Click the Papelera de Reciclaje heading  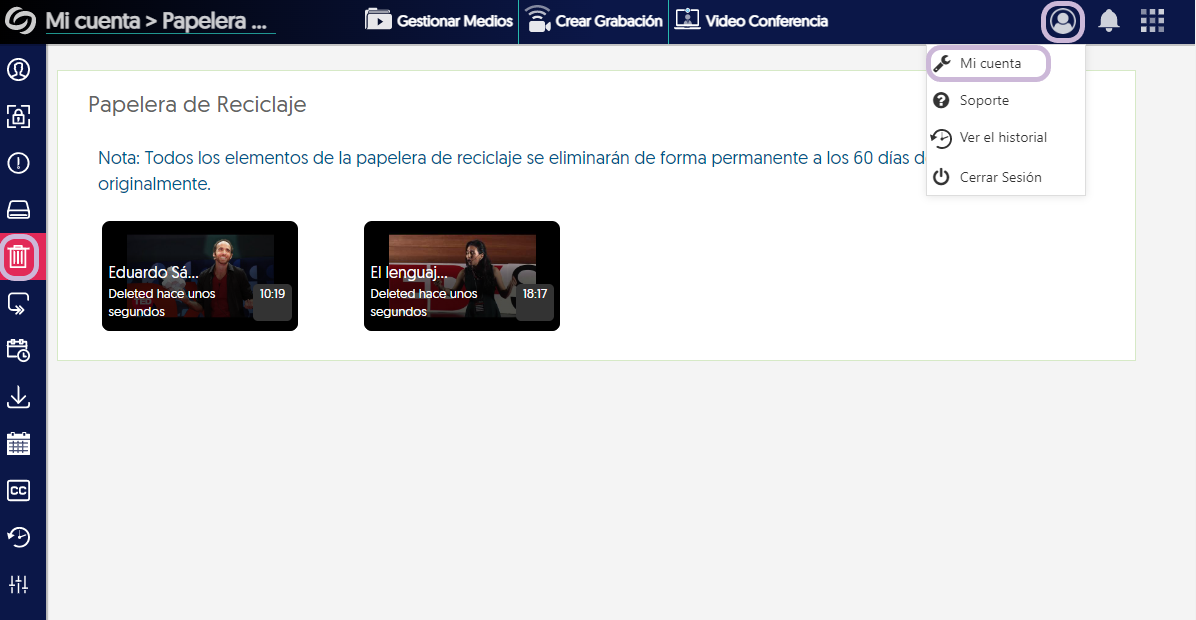[197, 104]
